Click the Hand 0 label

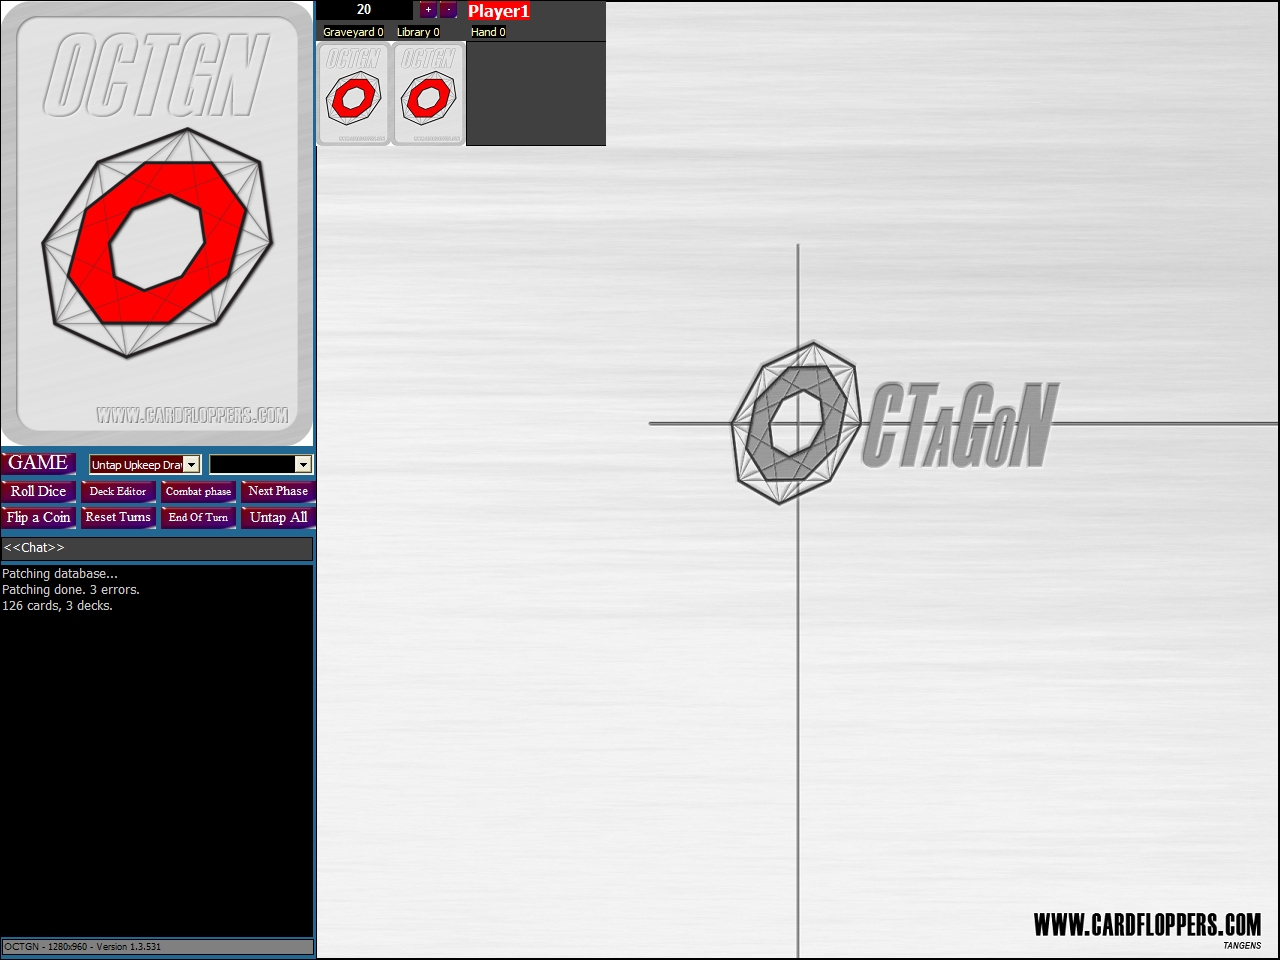tap(488, 32)
